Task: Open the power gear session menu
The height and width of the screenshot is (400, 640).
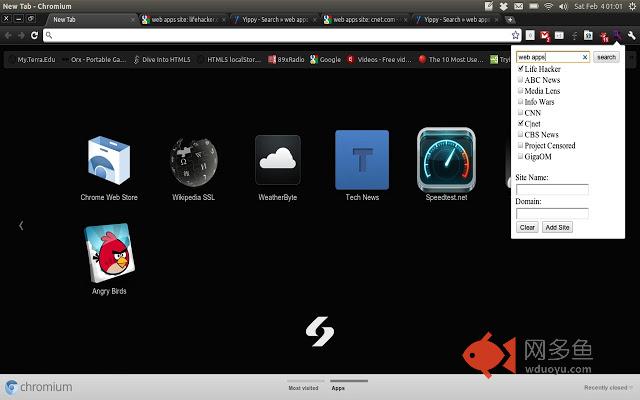Action: point(632,6)
